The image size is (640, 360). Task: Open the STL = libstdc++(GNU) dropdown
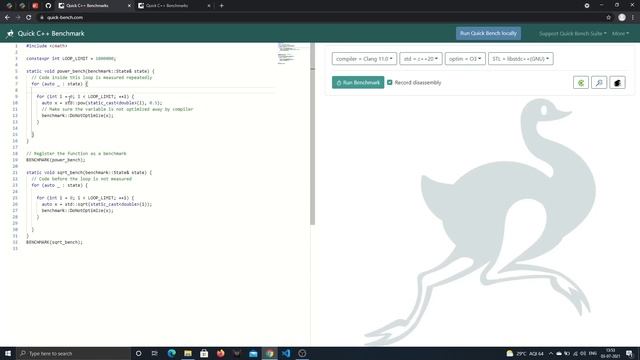520,59
